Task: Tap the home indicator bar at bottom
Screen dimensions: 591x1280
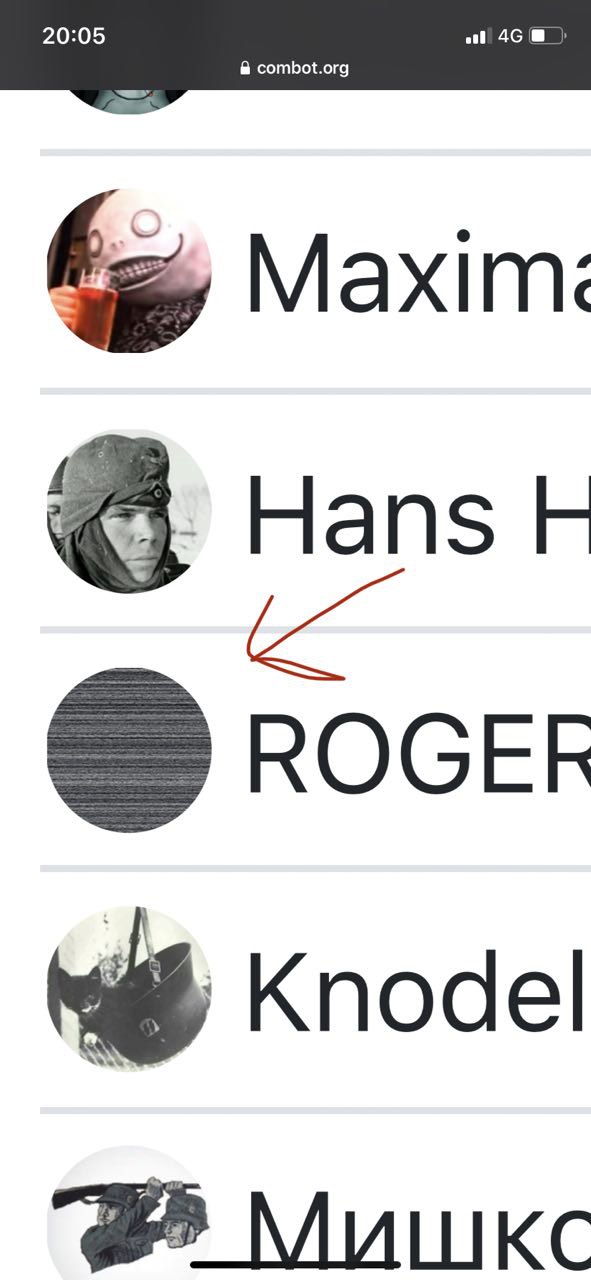Action: click(295, 1265)
